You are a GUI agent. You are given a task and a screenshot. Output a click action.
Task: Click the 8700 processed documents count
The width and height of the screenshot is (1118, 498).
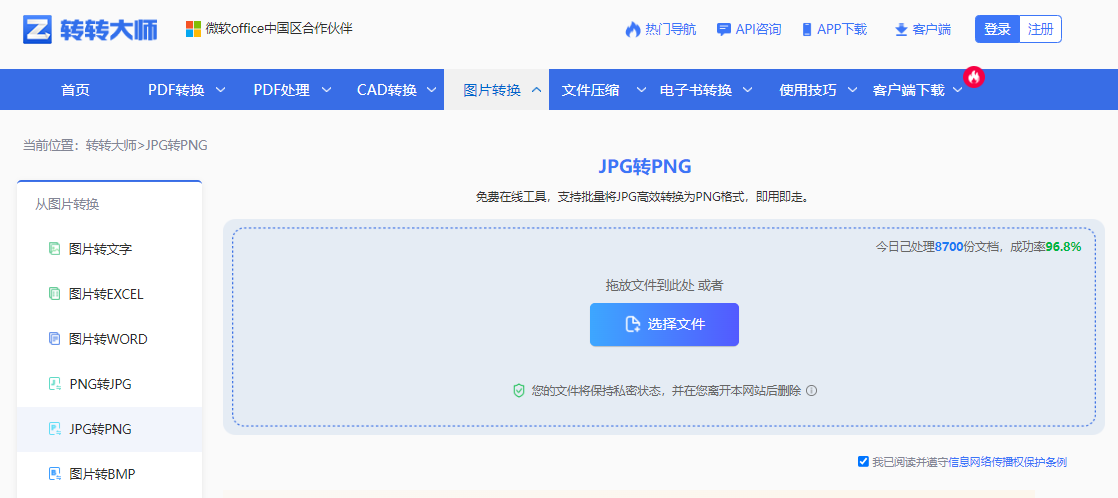[x=948, y=247]
